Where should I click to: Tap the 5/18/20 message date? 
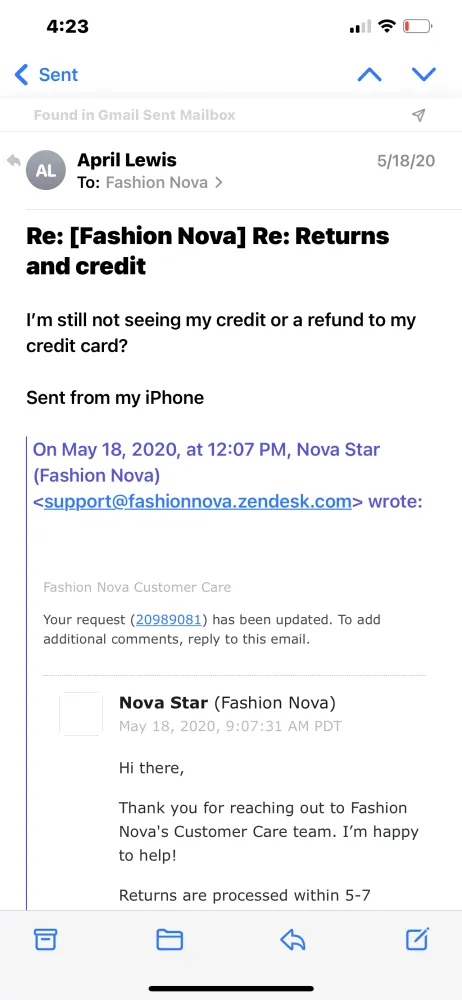pos(406,160)
